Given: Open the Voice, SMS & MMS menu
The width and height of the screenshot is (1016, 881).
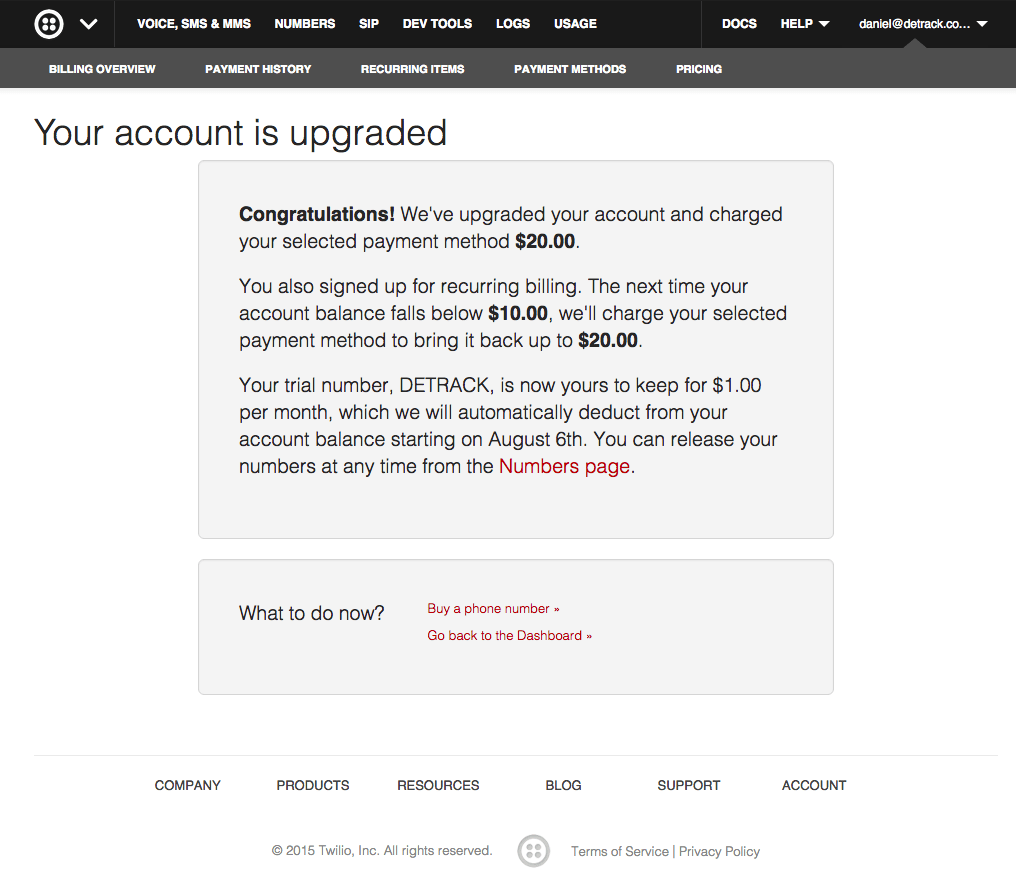Looking at the screenshot, I should (194, 24).
